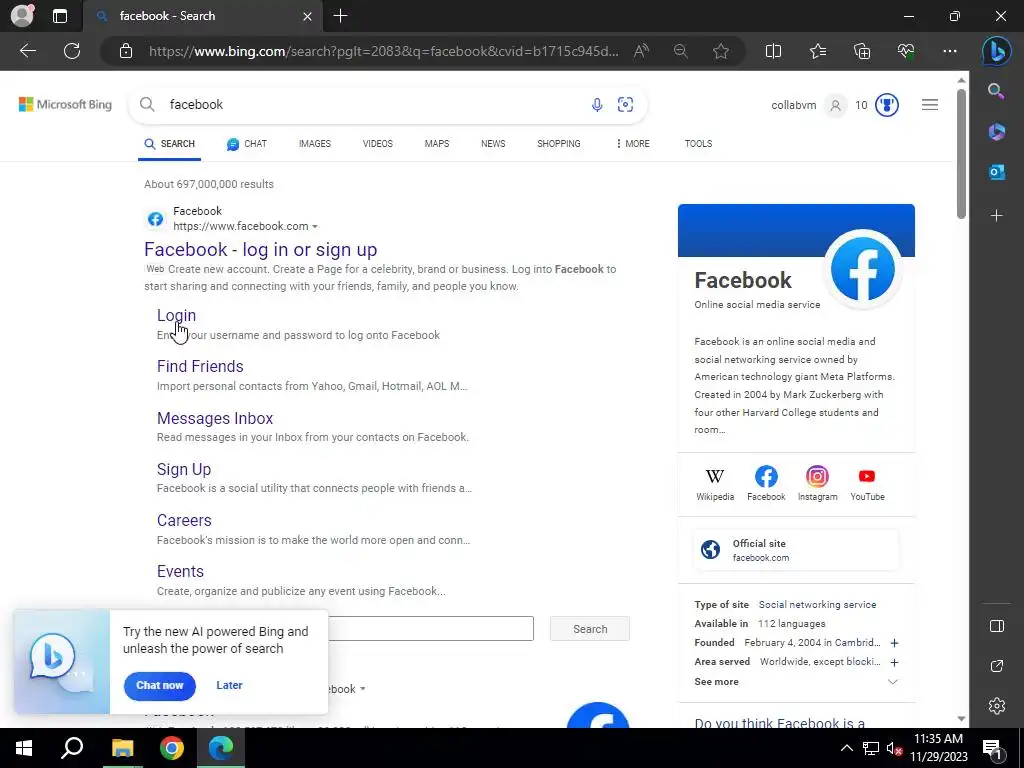Open the Careers link
This screenshot has width=1024, height=768.
pyautogui.click(x=184, y=520)
